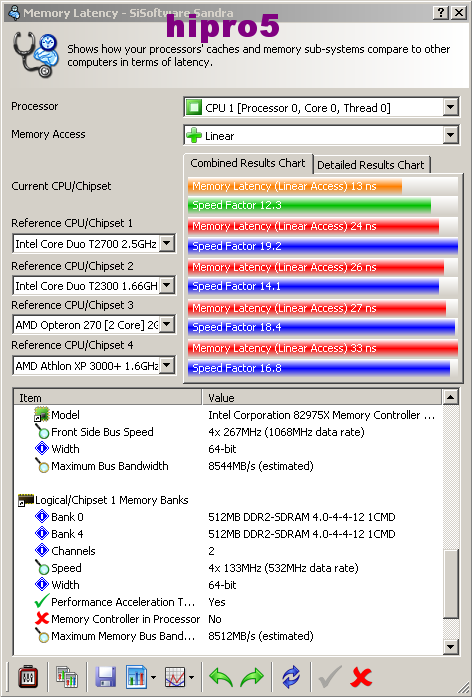The image size is (472, 697).
Task: Cancel with the red X icon
Action: tap(361, 677)
